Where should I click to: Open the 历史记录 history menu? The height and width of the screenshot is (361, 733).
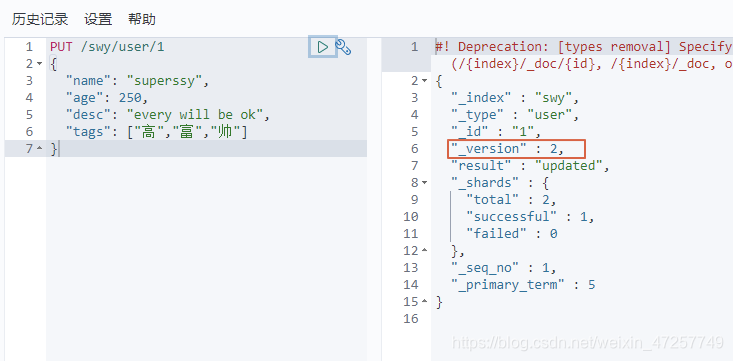click(x=40, y=19)
